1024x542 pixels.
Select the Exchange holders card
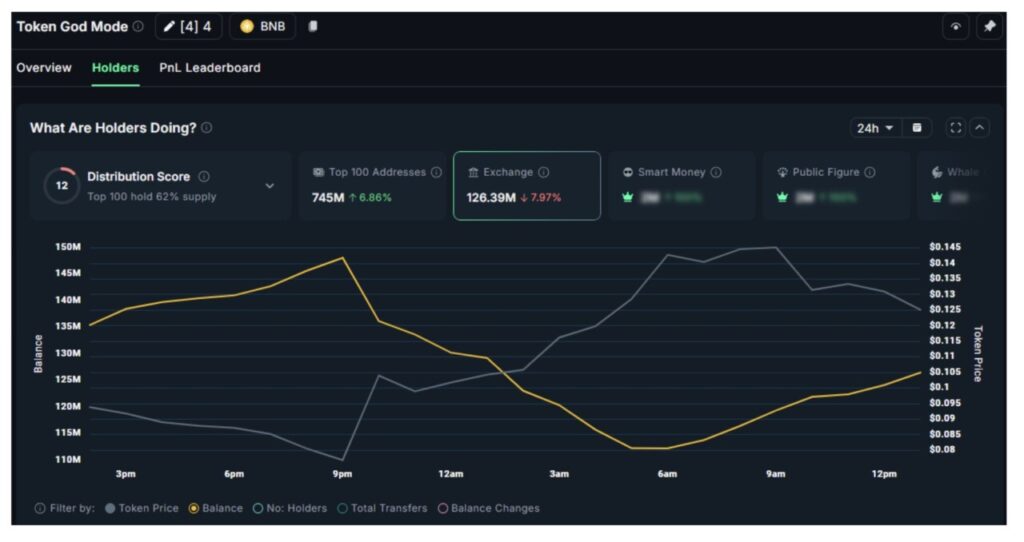(x=526, y=185)
